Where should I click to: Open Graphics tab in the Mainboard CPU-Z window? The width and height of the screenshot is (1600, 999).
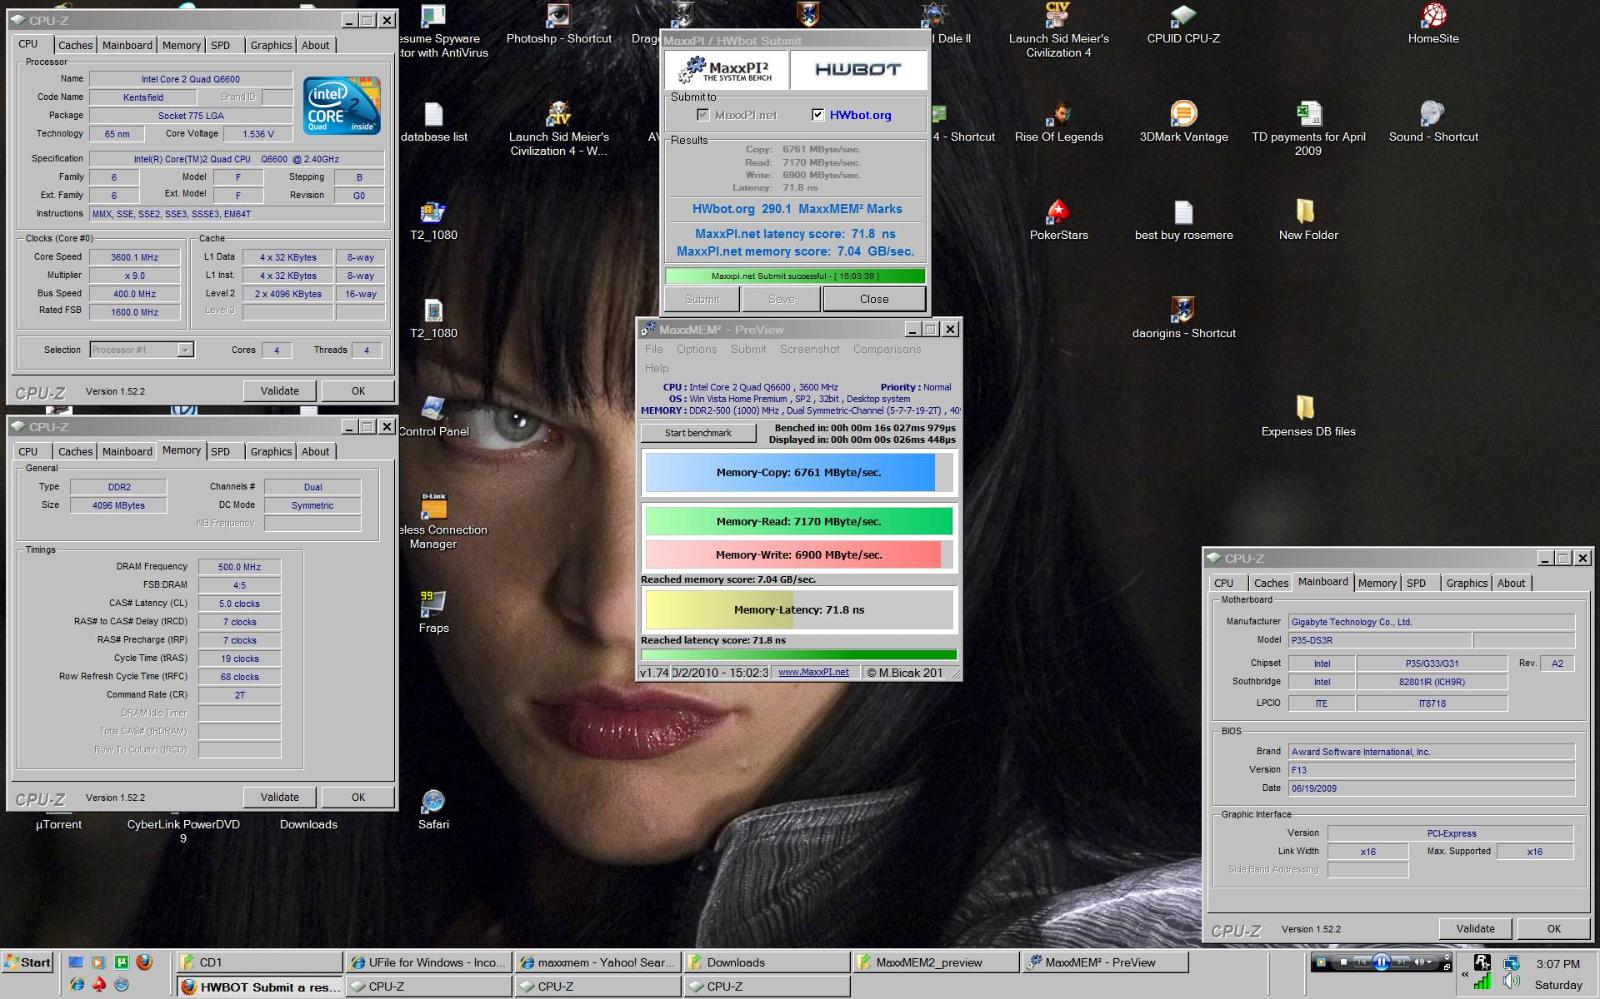pos(1467,583)
